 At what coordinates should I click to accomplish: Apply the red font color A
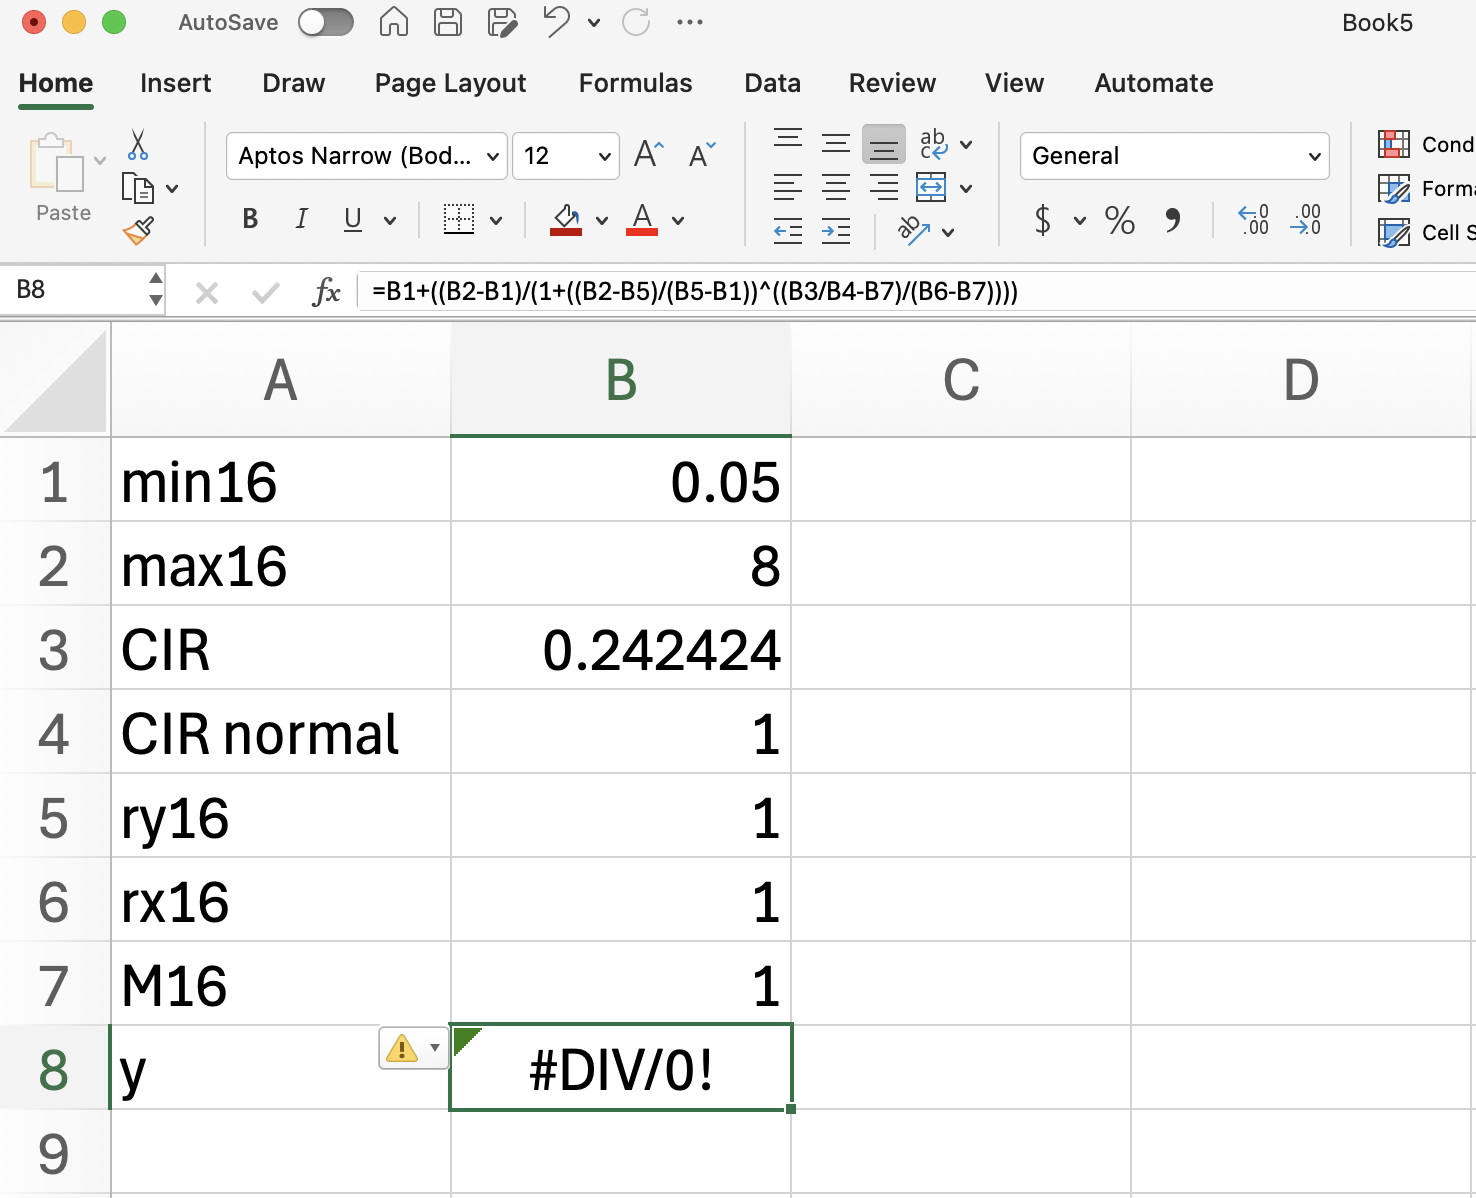642,219
